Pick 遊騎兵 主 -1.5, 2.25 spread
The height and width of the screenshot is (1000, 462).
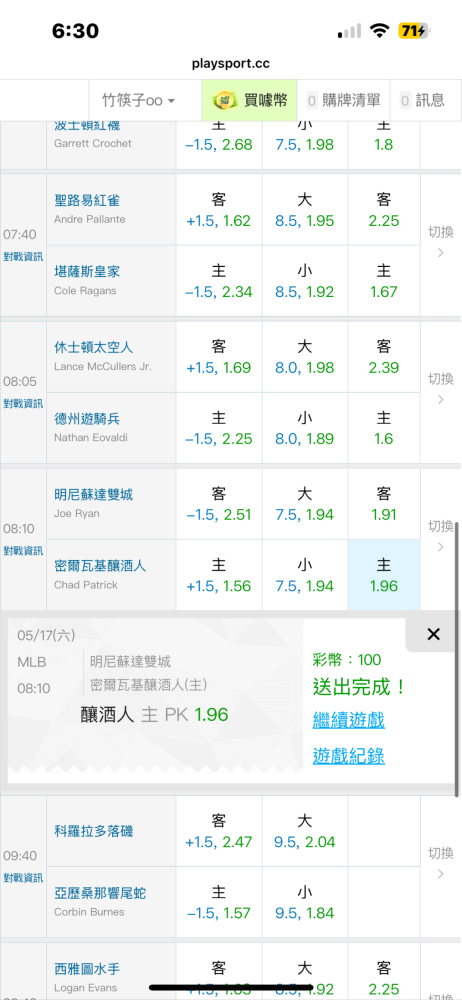point(219,428)
